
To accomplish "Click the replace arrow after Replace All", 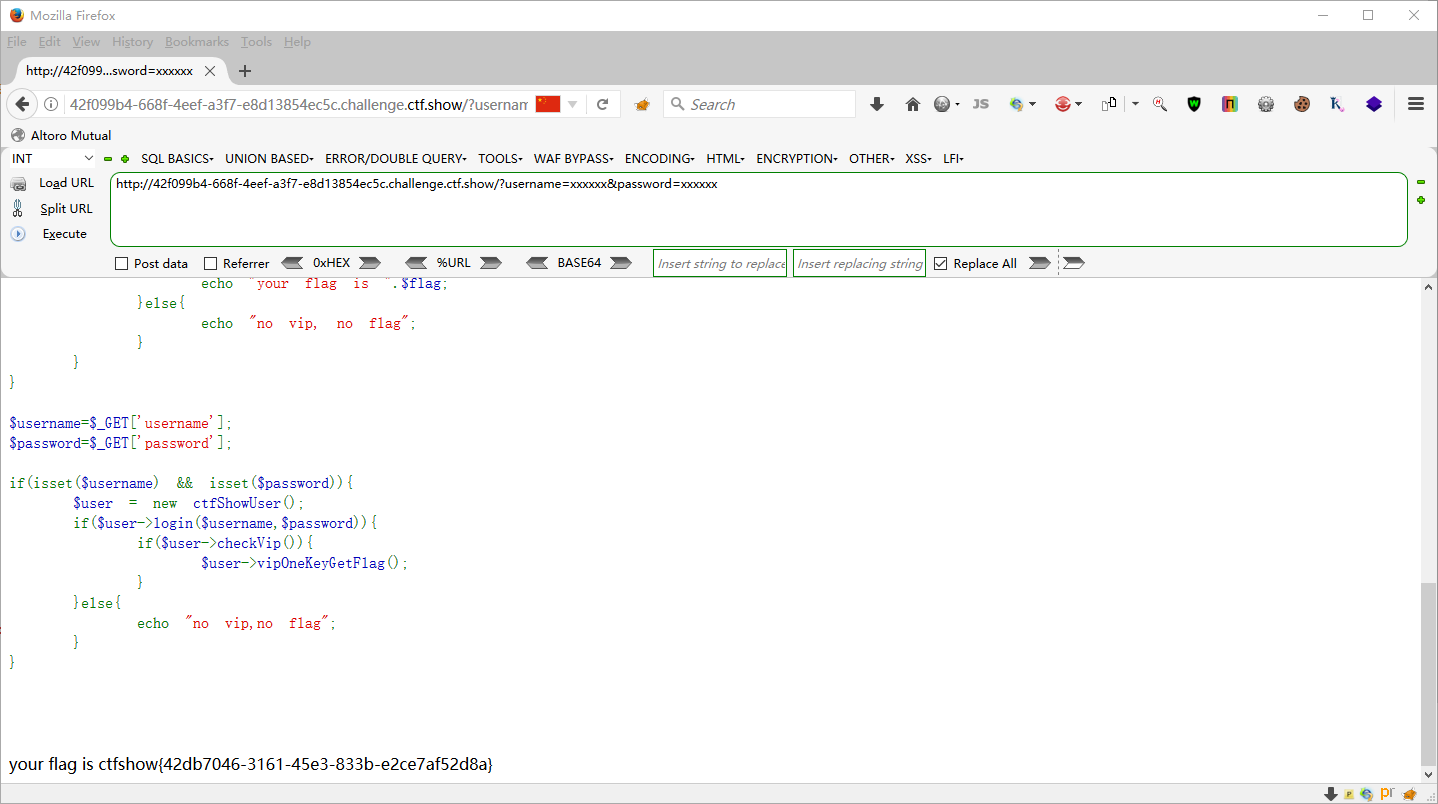I will tap(1039, 263).
